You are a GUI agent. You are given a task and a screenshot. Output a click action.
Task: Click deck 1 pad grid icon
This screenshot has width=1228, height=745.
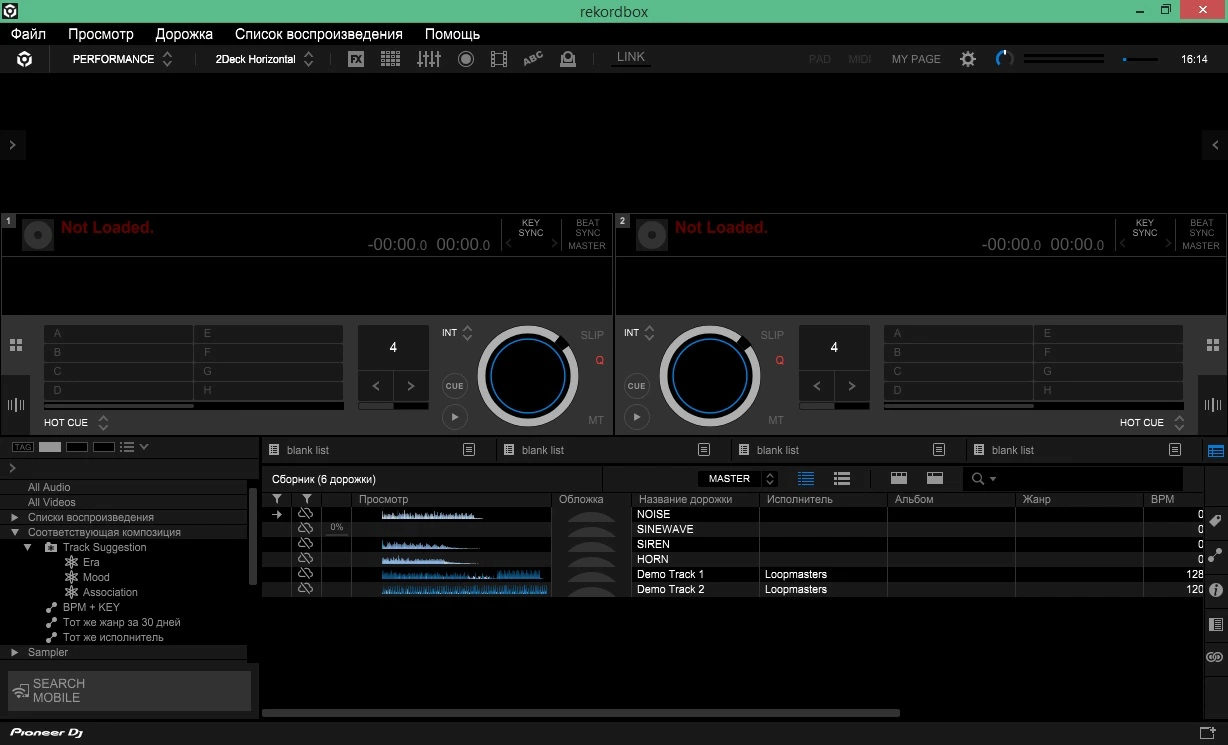point(16,345)
